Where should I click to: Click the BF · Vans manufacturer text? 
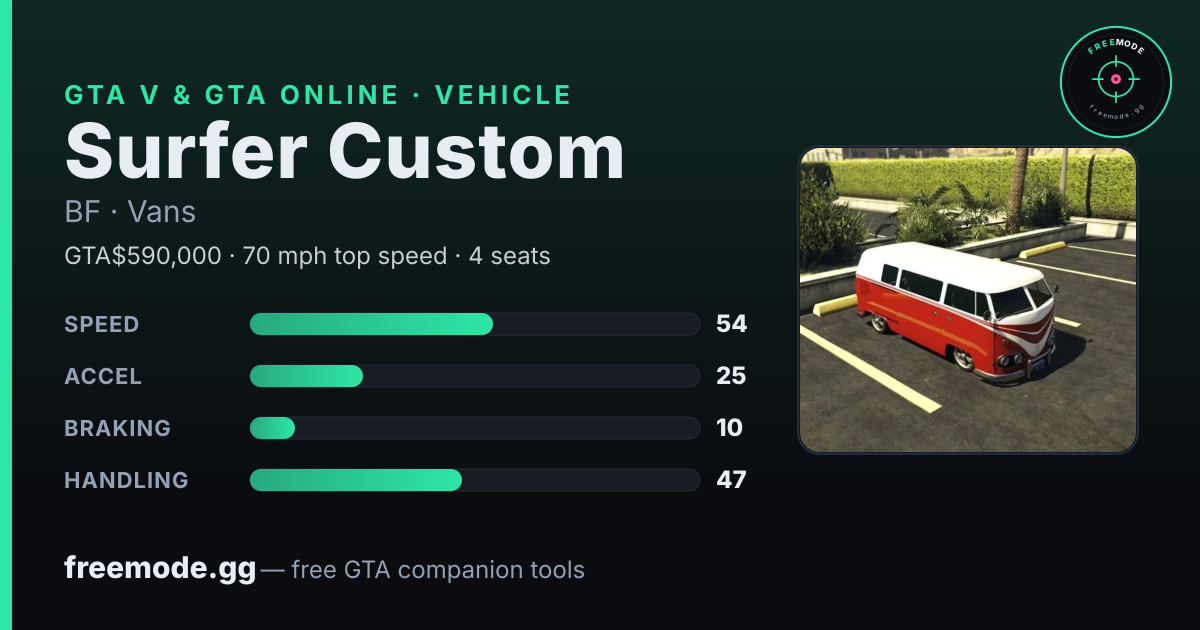click(130, 212)
